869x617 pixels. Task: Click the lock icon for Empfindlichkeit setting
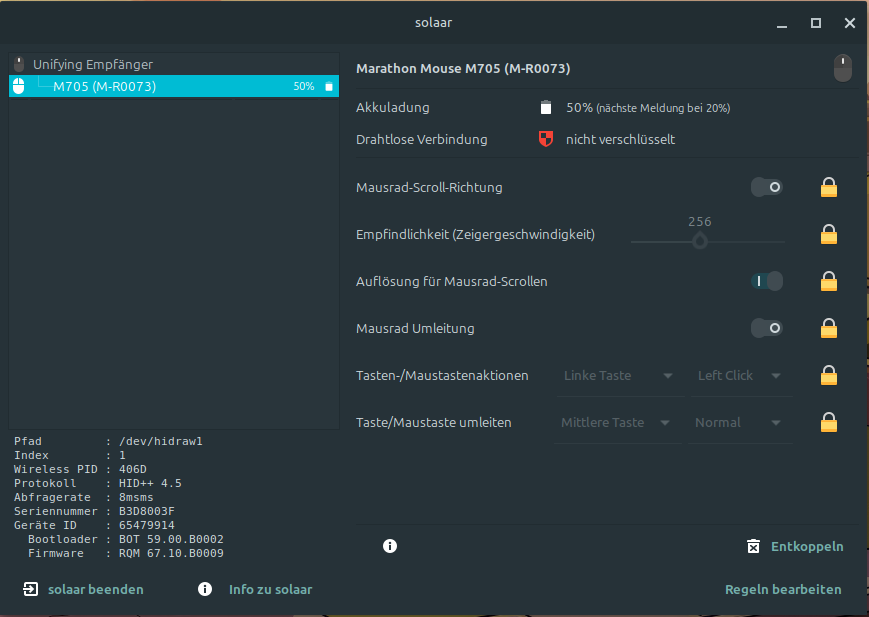(829, 234)
